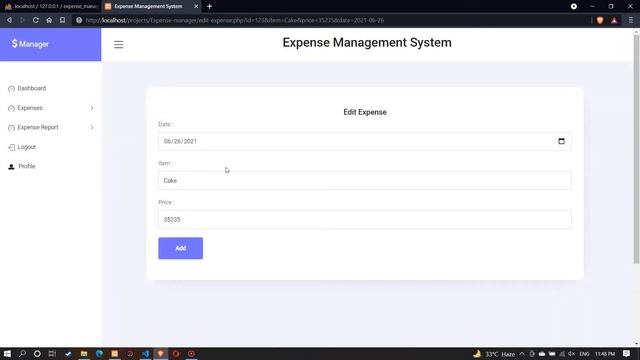Click the Add button

[180, 248]
